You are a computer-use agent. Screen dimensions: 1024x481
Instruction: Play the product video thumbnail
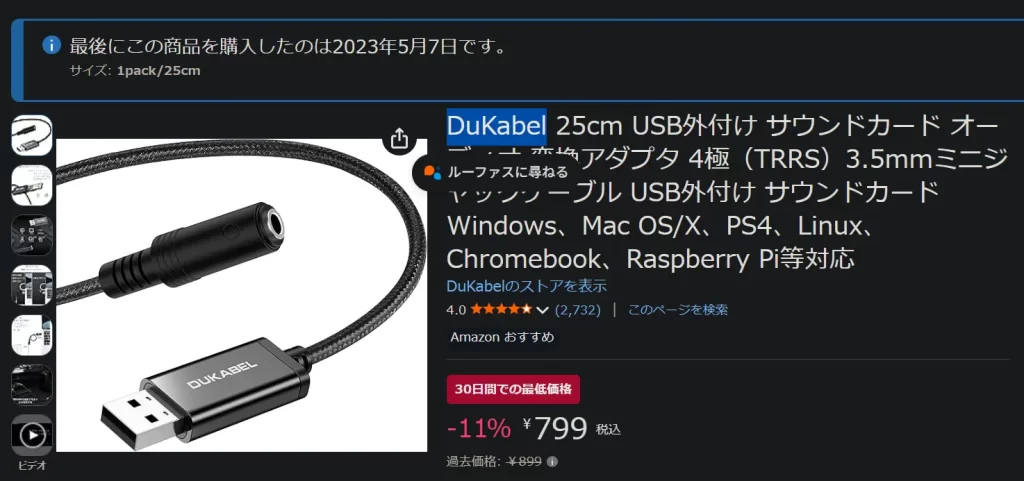tap(32, 435)
